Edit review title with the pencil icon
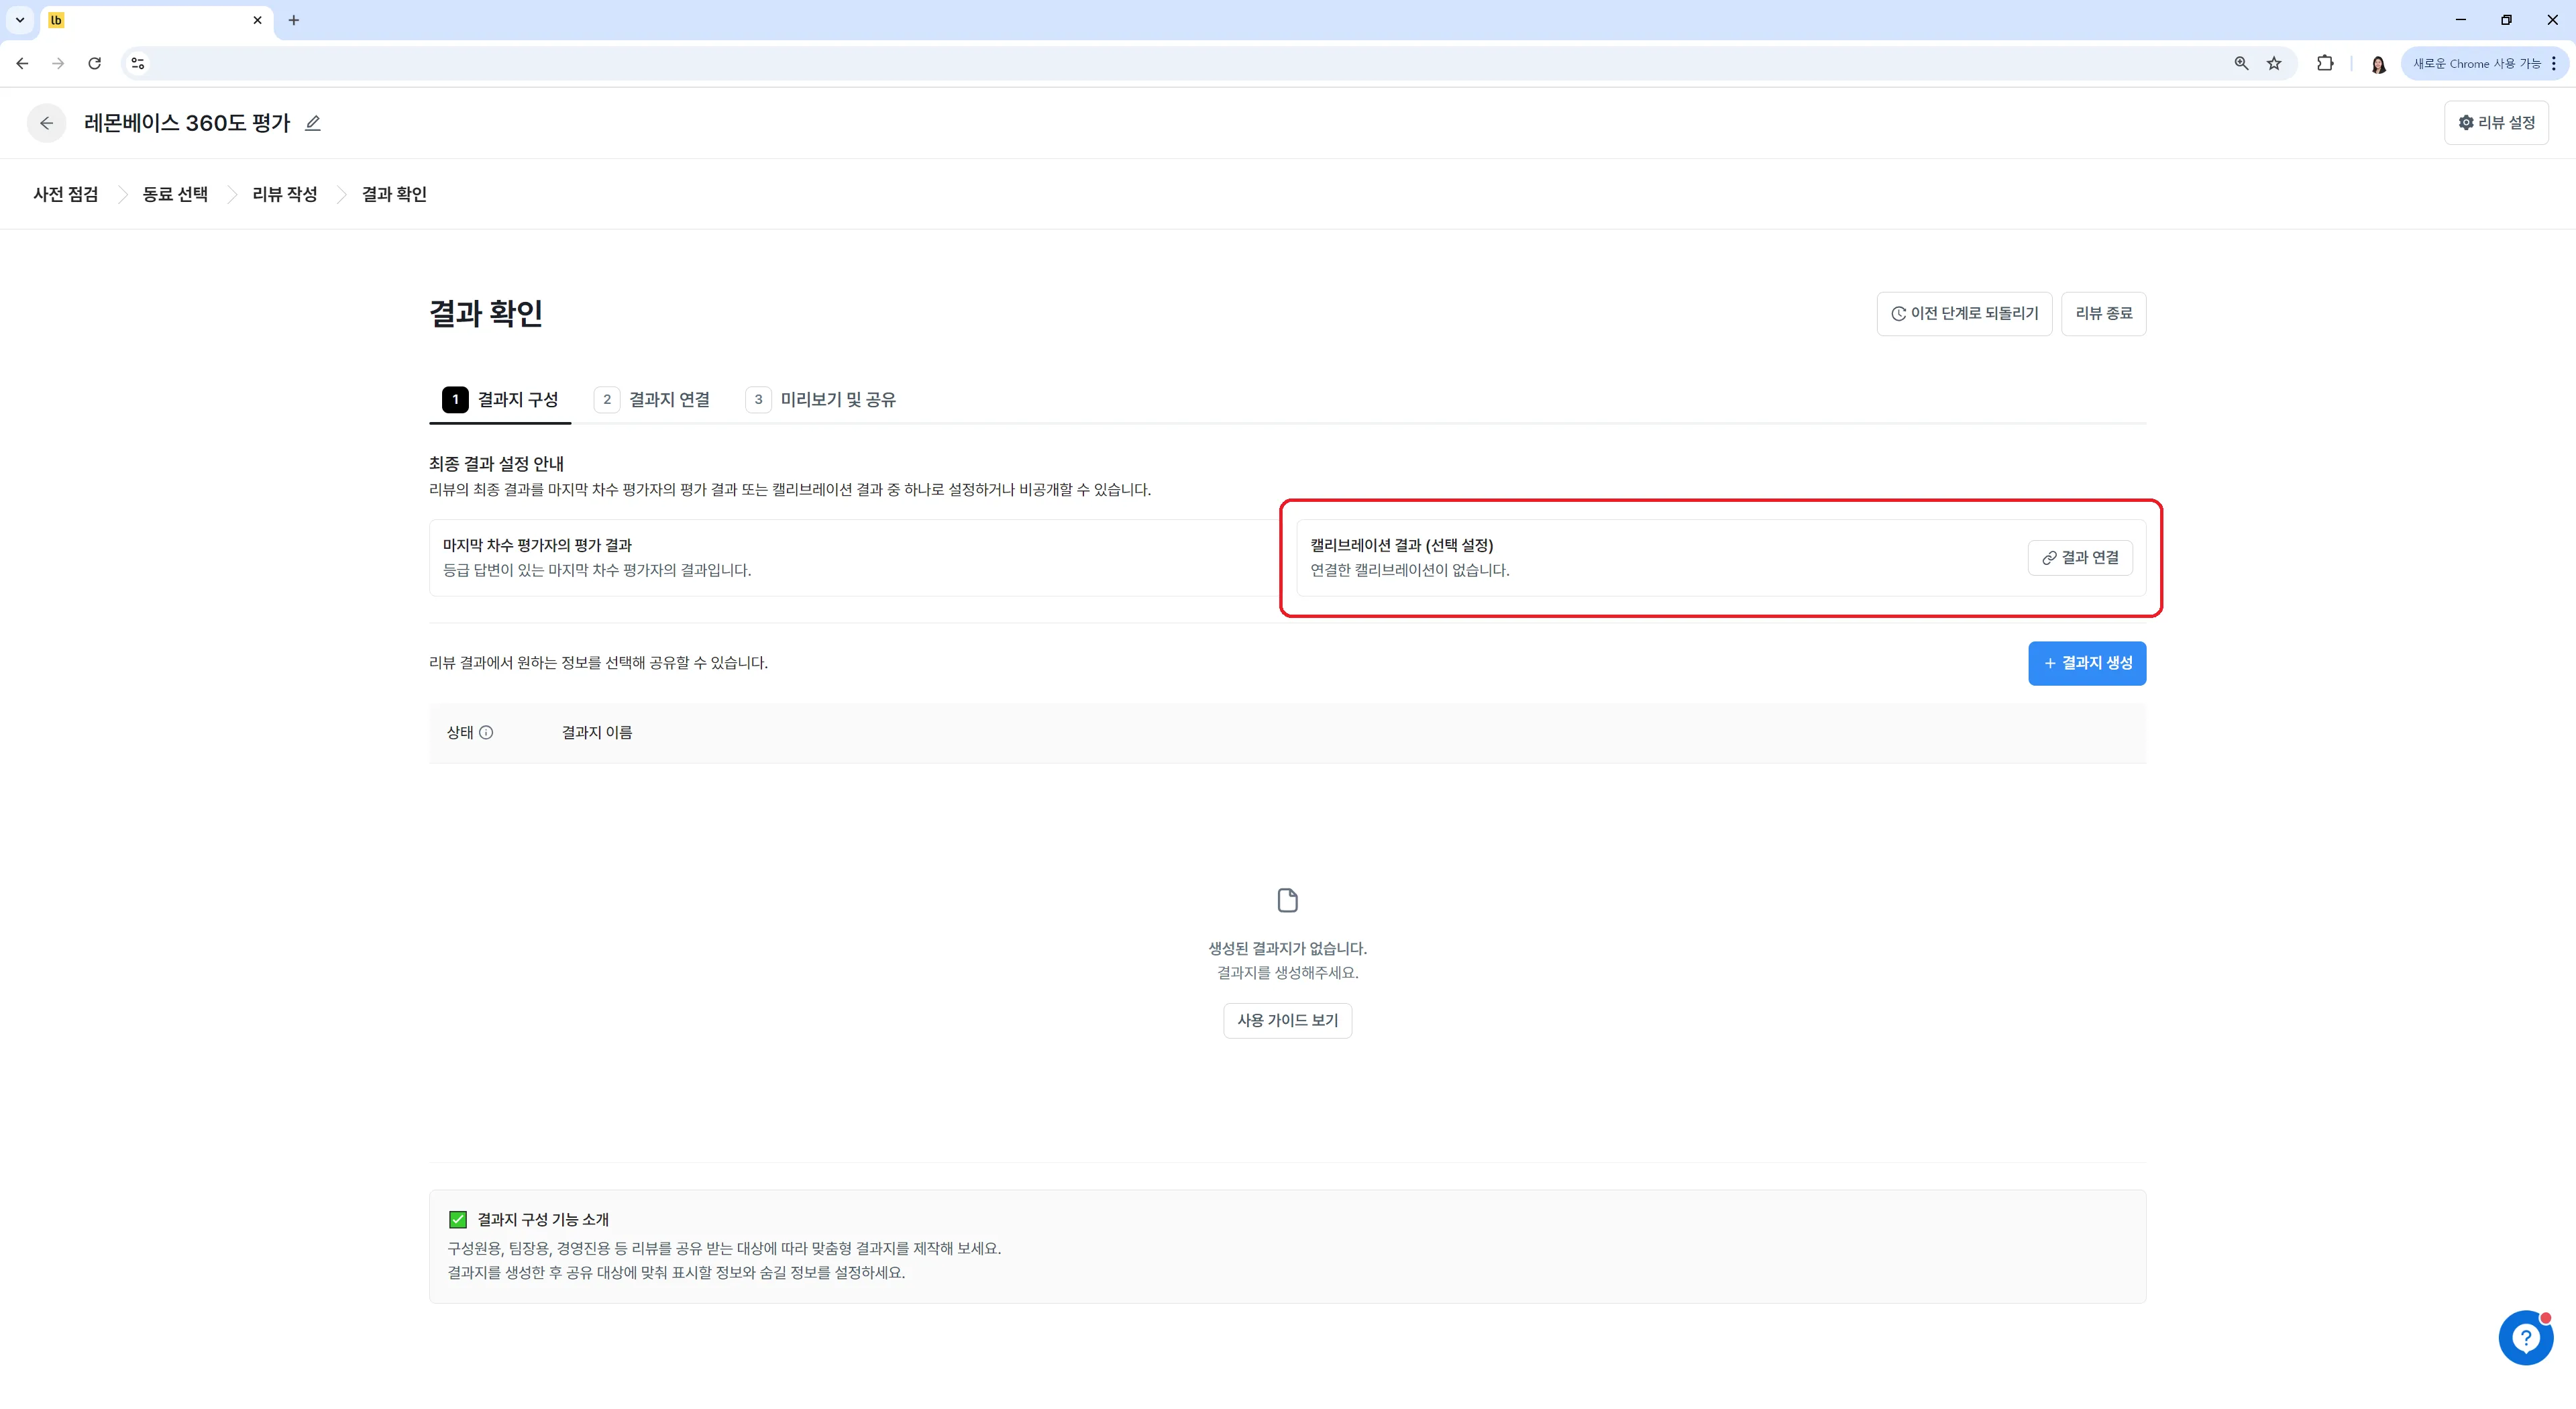This screenshot has width=2576, height=1409. [x=313, y=123]
